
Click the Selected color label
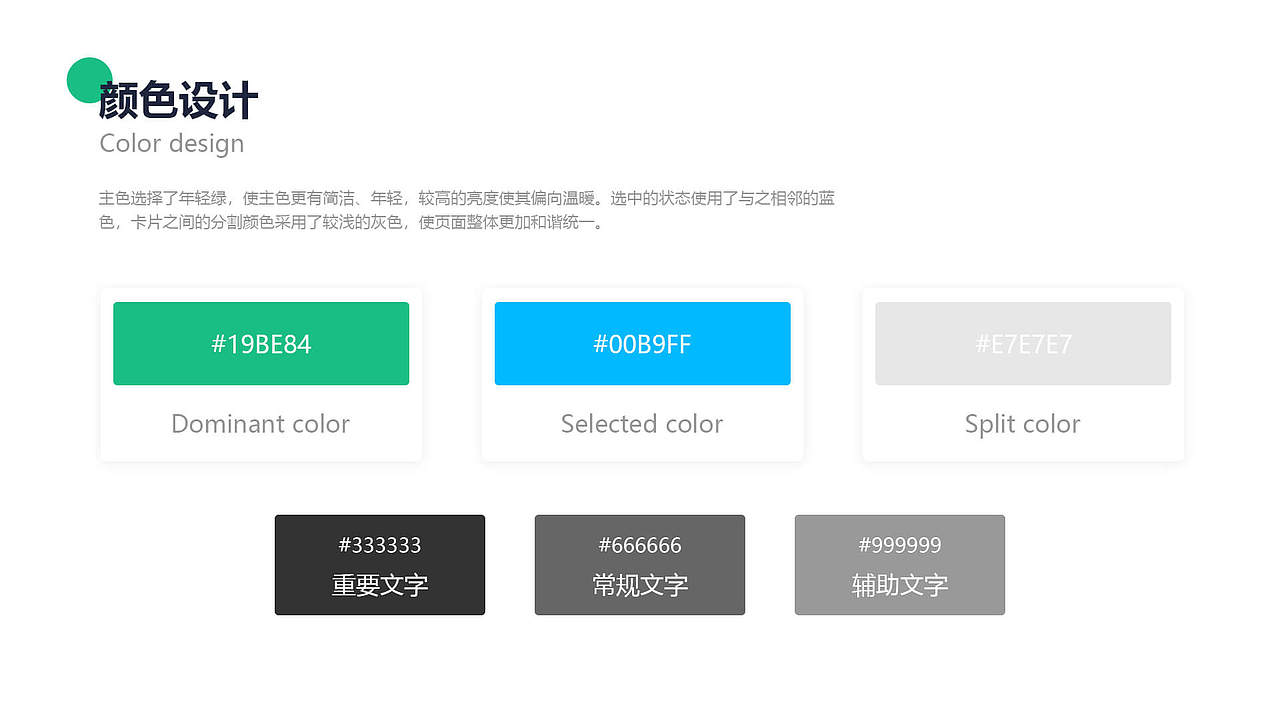tap(642, 424)
